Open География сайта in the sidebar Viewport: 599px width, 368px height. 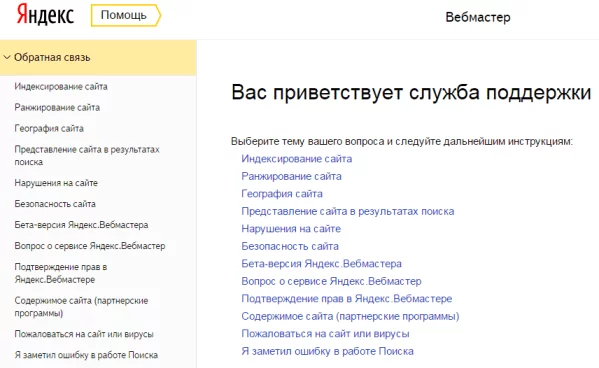click(x=49, y=128)
